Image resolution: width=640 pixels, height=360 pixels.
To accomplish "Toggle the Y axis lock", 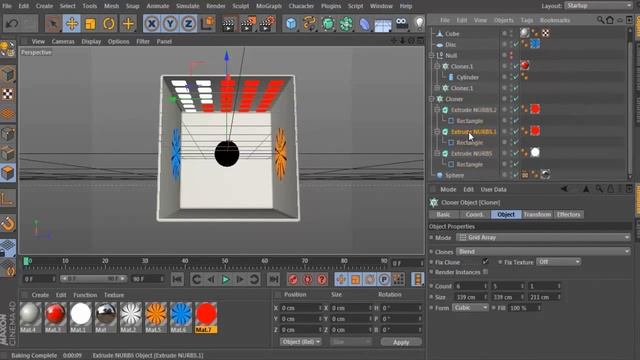I will click(x=170, y=24).
